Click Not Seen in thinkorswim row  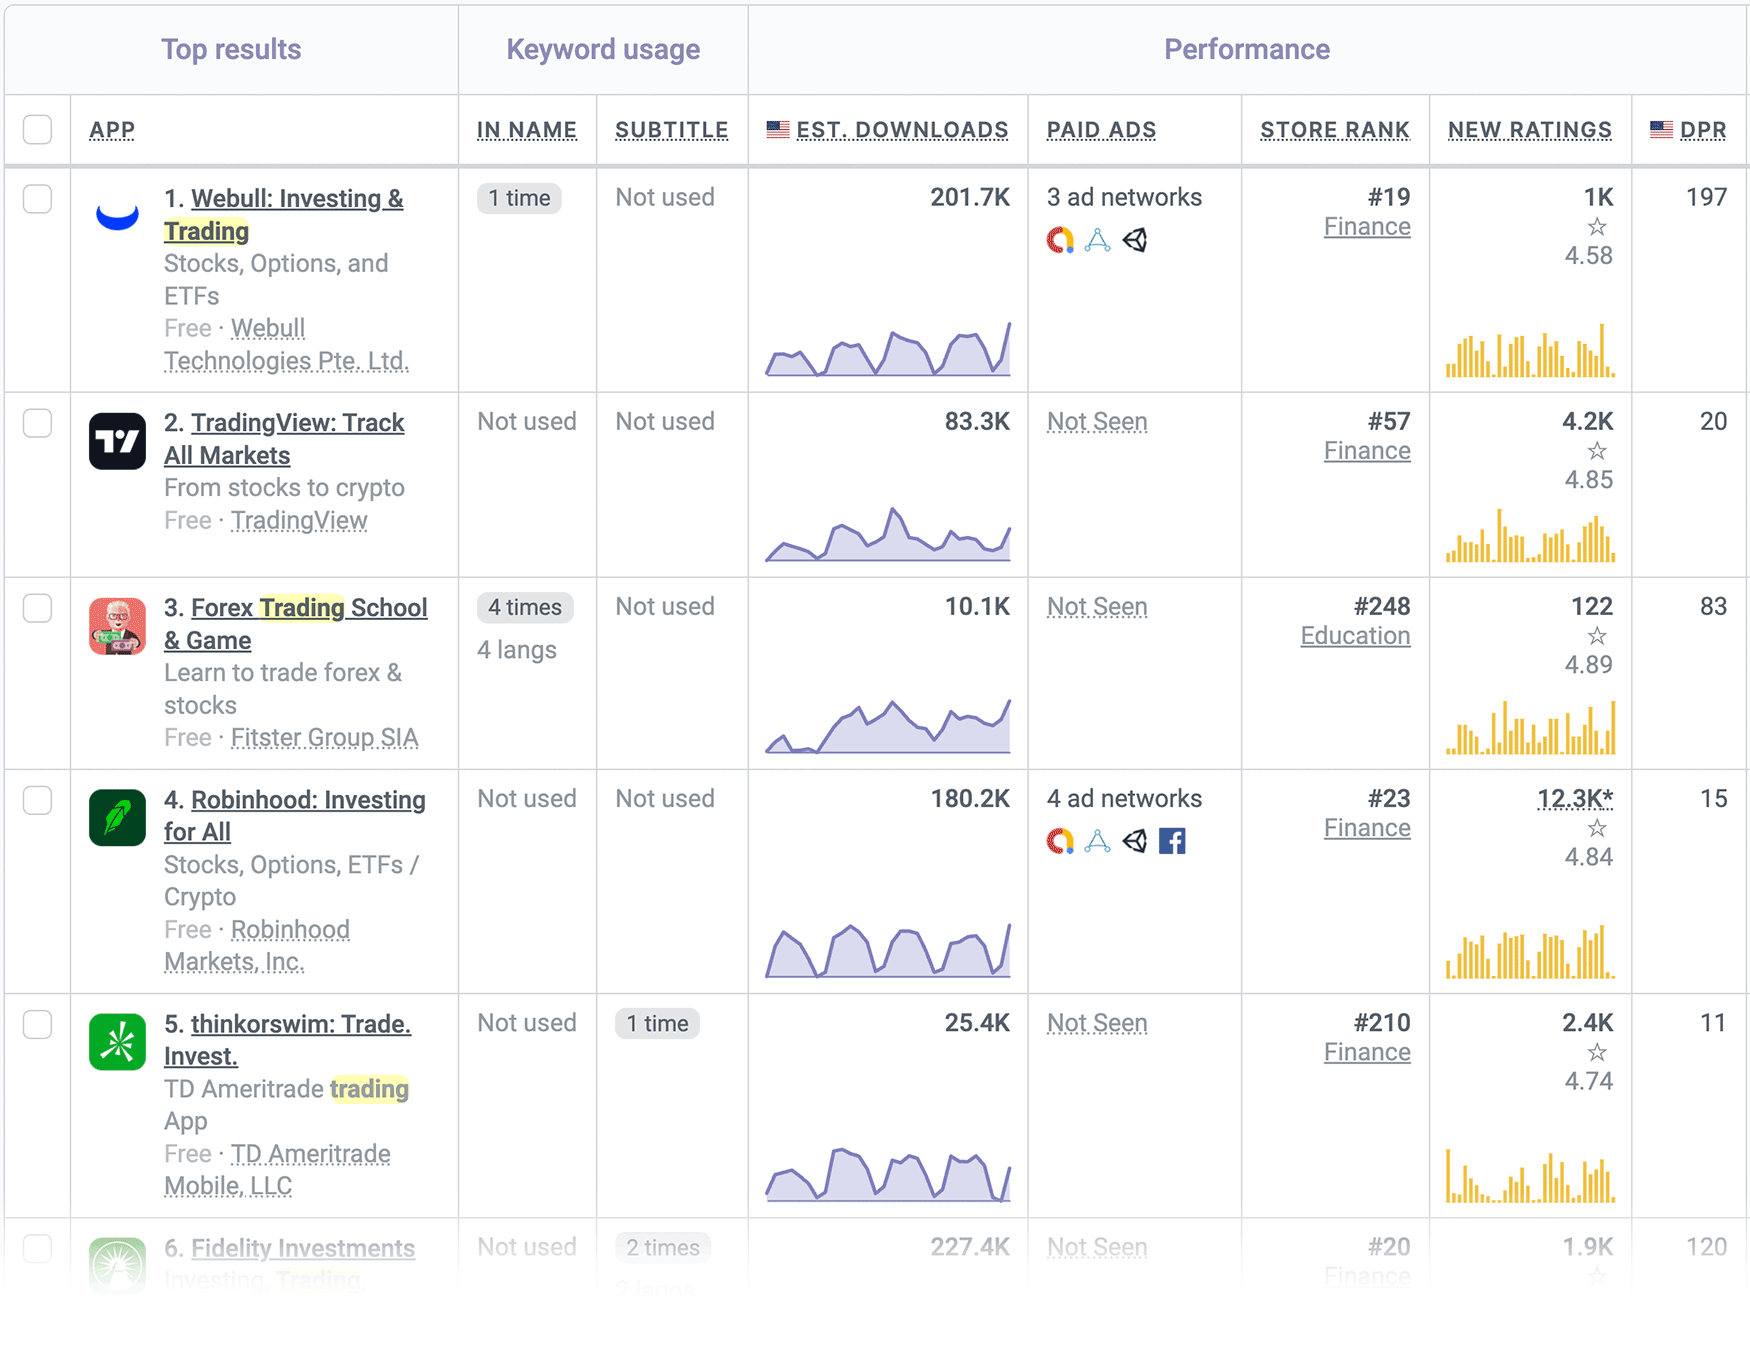pyautogui.click(x=1097, y=1023)
